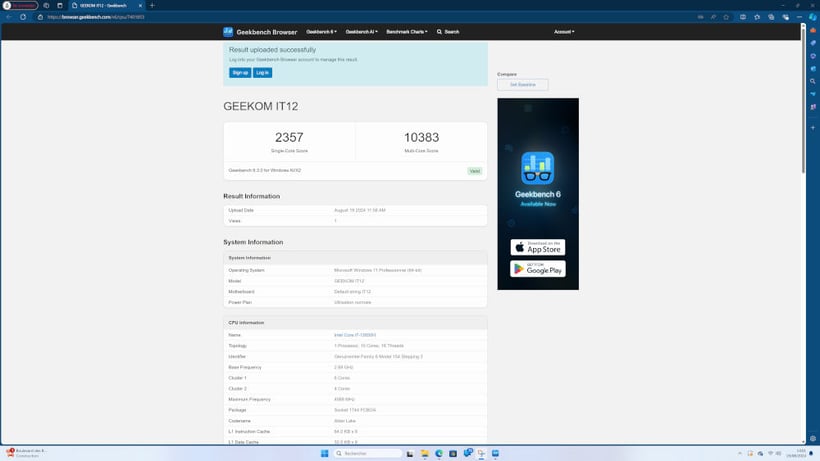The height and width of the screenshot is (461, 820).
Task: Open a new browser tab
Action: pyautogui.click(x=152, y=5)
